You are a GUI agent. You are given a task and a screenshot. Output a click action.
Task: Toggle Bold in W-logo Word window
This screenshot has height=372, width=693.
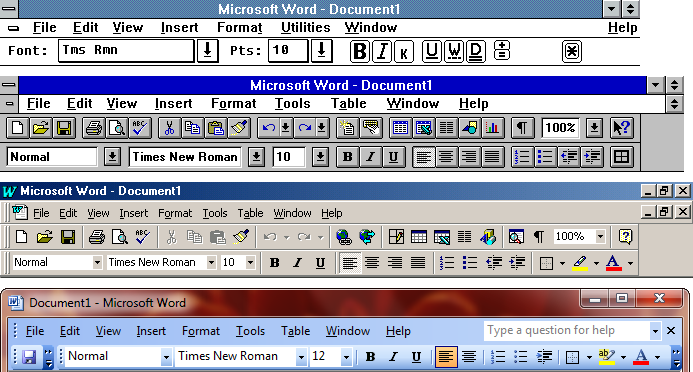click(274, 263)
